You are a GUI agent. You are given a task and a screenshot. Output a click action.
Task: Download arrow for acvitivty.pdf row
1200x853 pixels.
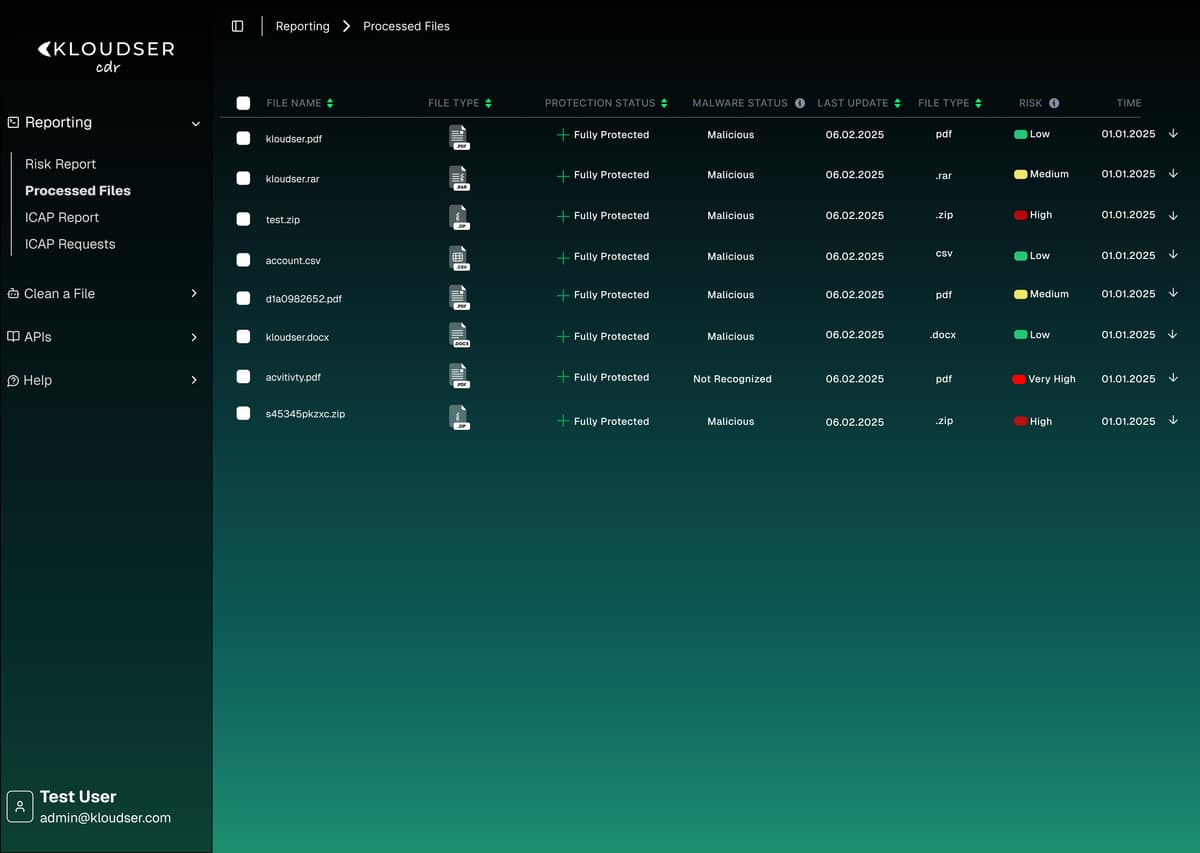click(x=1173, y=378)
